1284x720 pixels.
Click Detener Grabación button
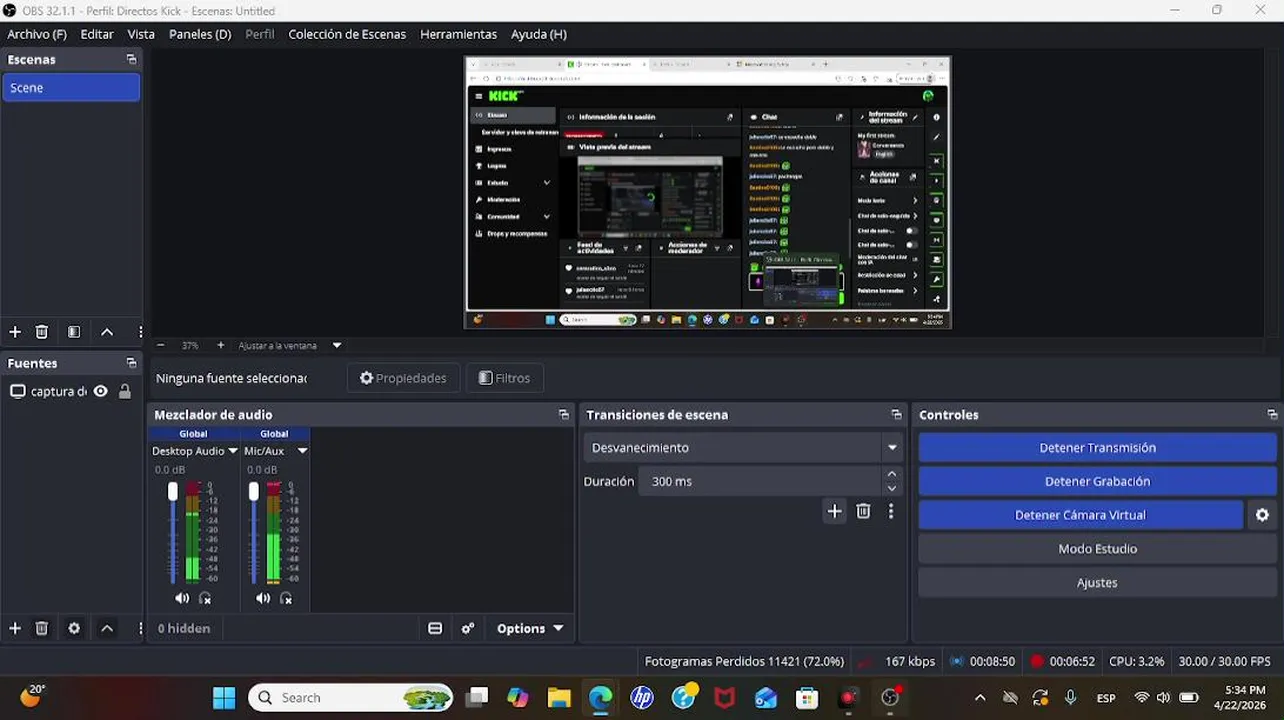pyautogui.click(x=1097, y=481)
